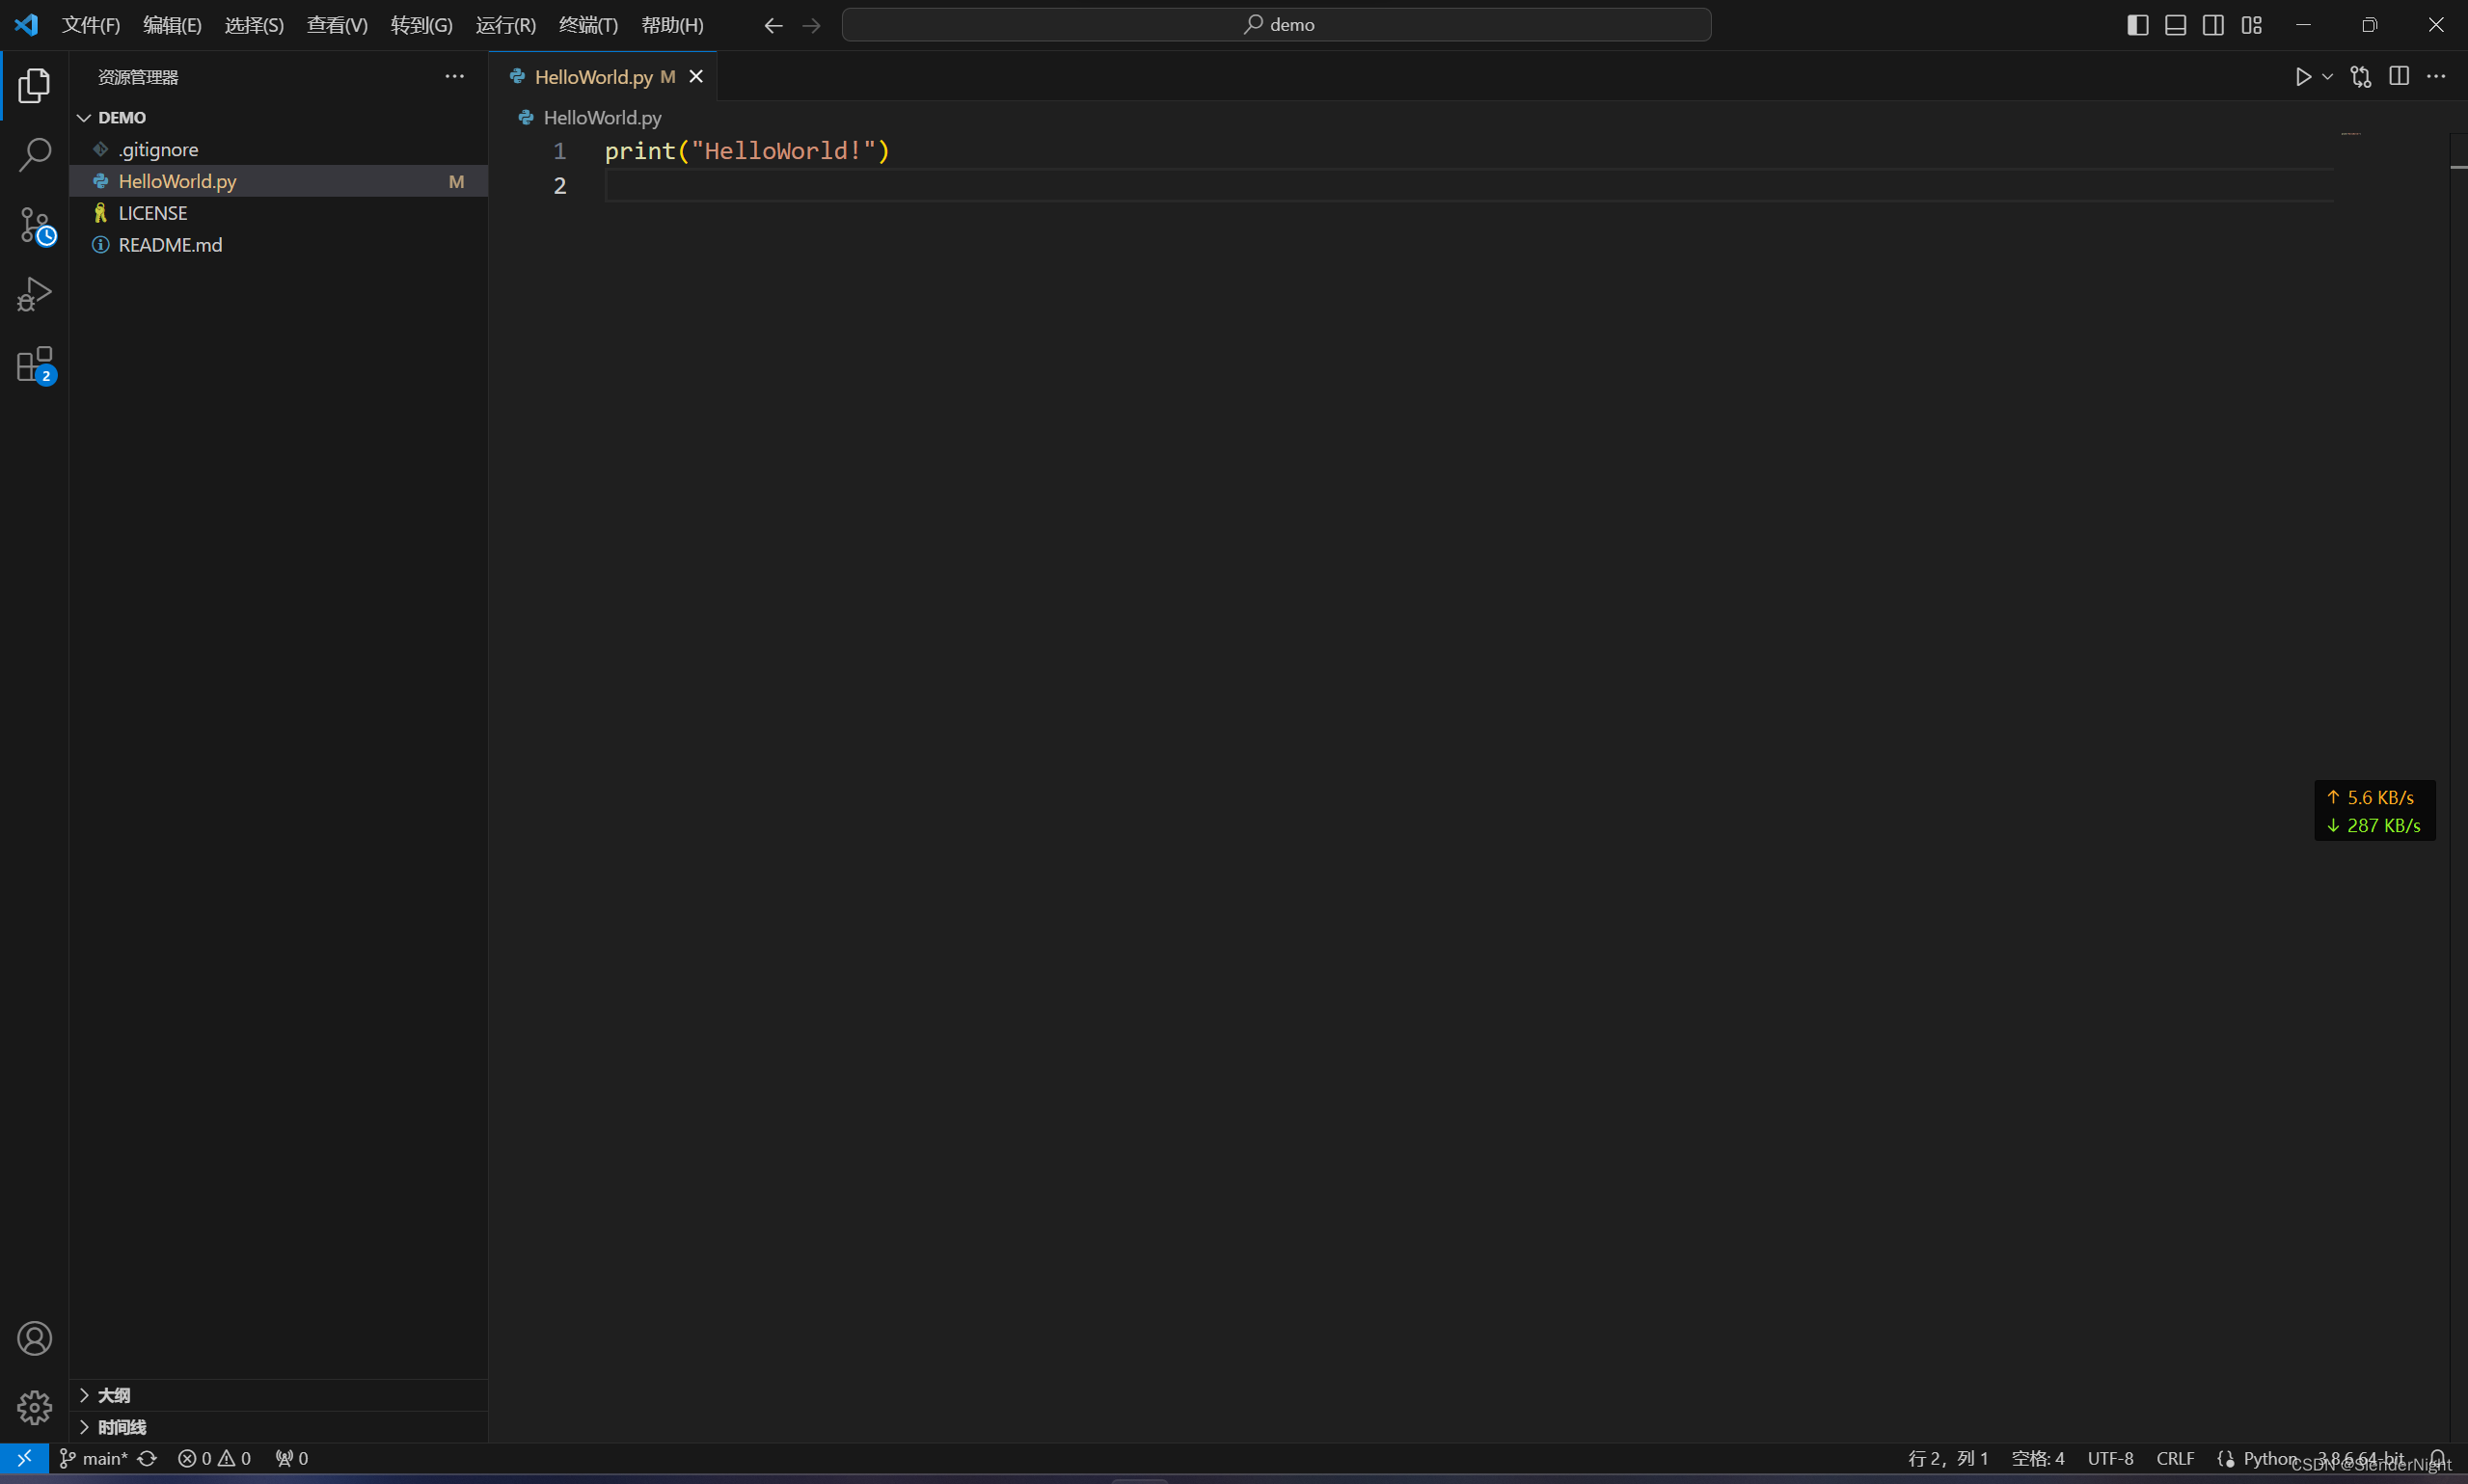Click the demo command center search box
The image size is (2468, 1484).
point(1276,25)
